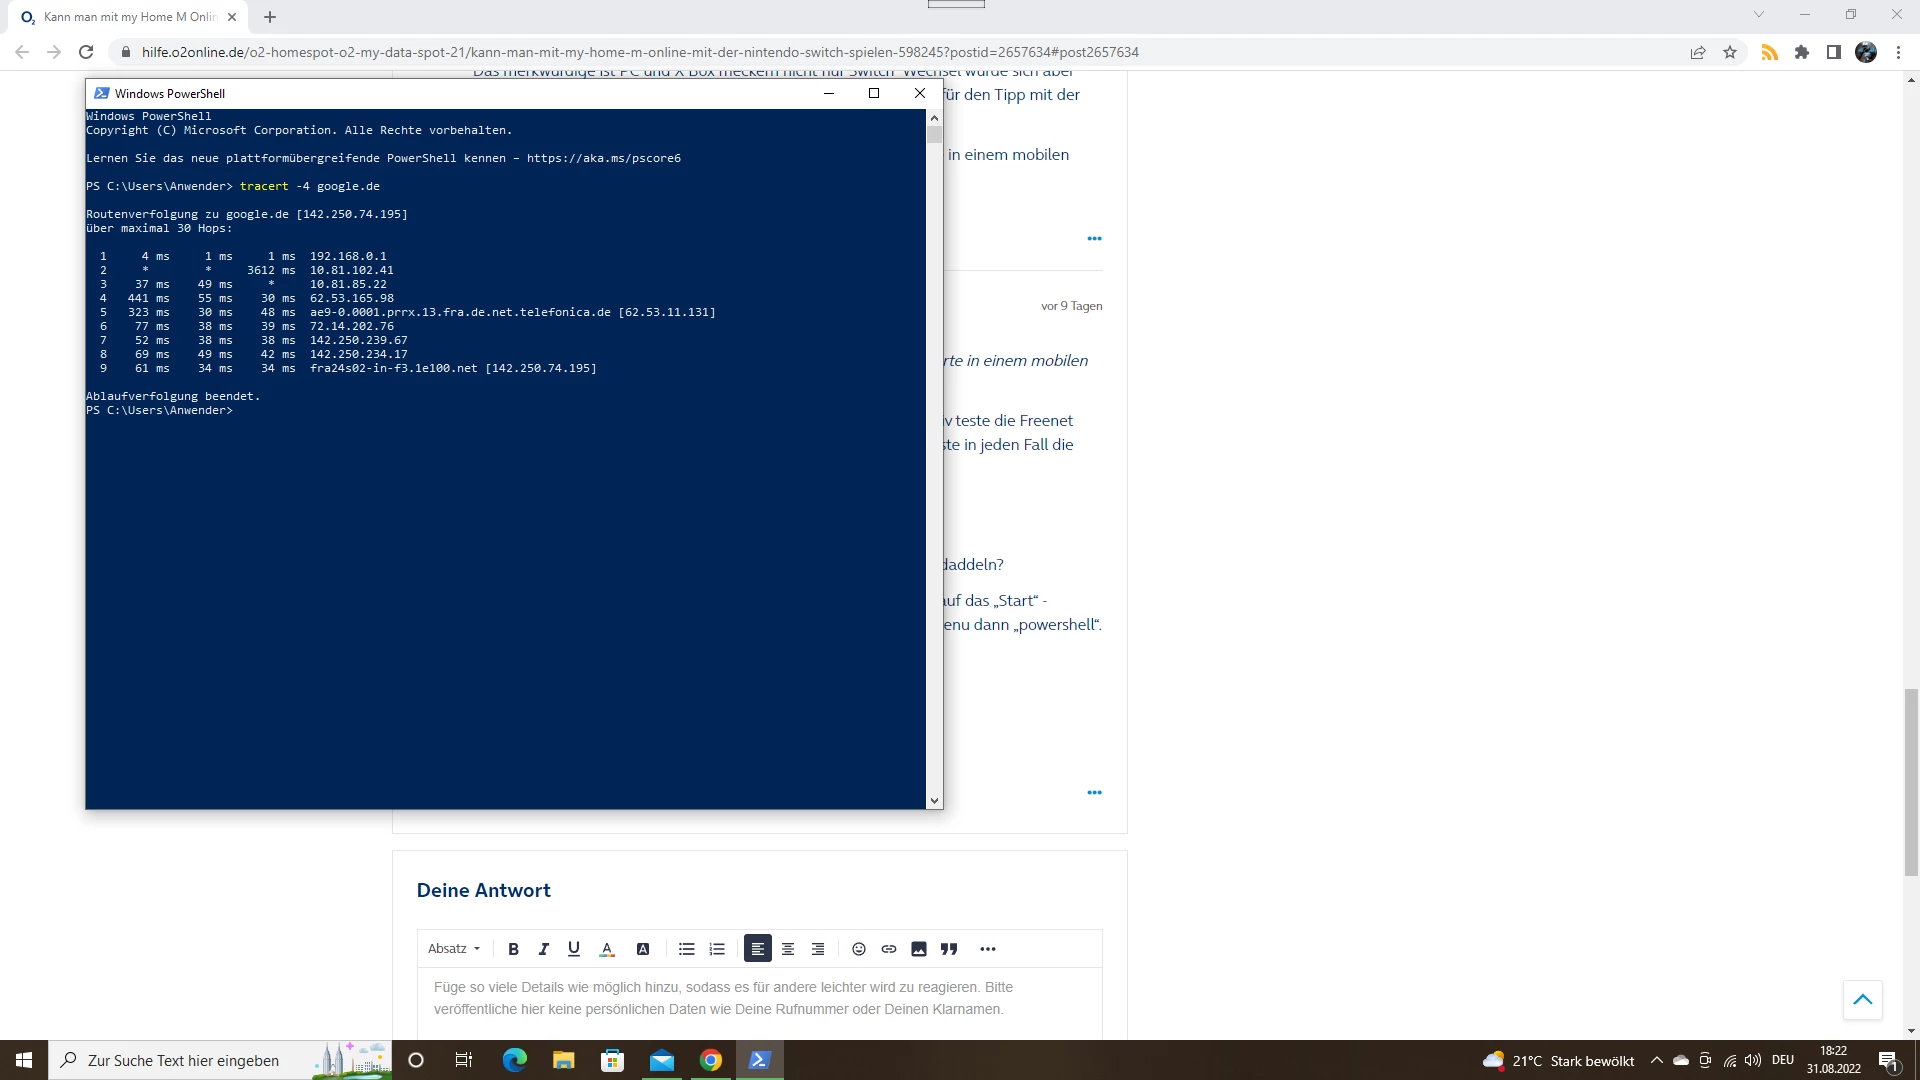Screen dimensions: 1920x1080
Task: Switch to the Kann man mit my Home tab
Action: [130, 17]
